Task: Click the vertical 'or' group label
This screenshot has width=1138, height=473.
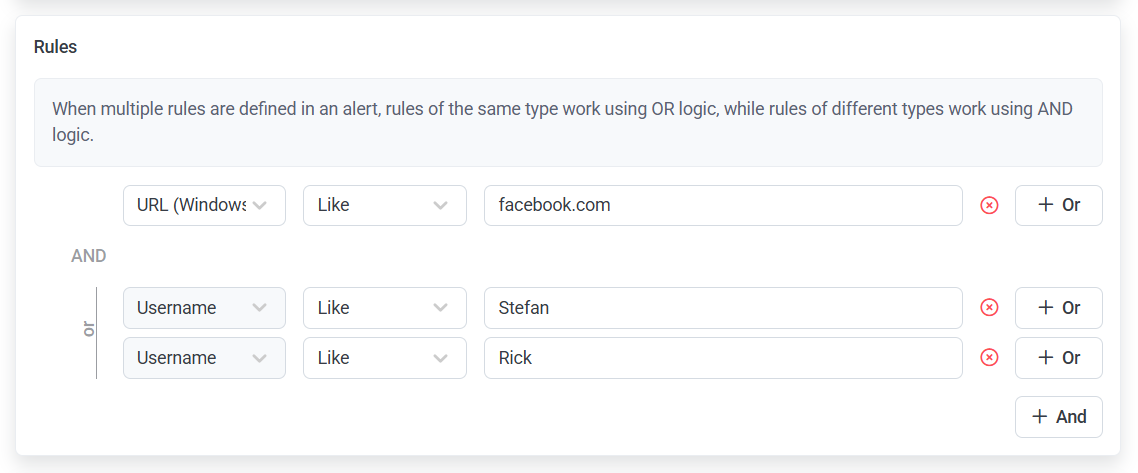Action: 88,329
